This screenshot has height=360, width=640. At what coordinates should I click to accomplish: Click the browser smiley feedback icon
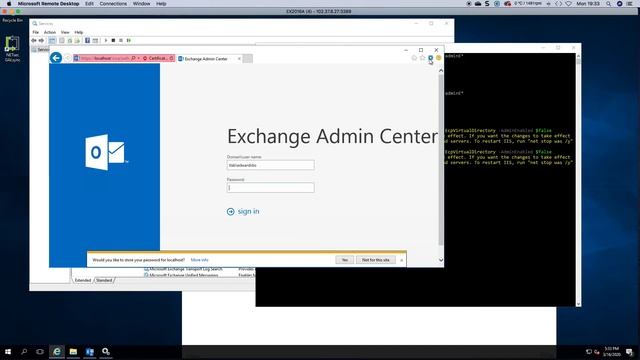point(438,58)
